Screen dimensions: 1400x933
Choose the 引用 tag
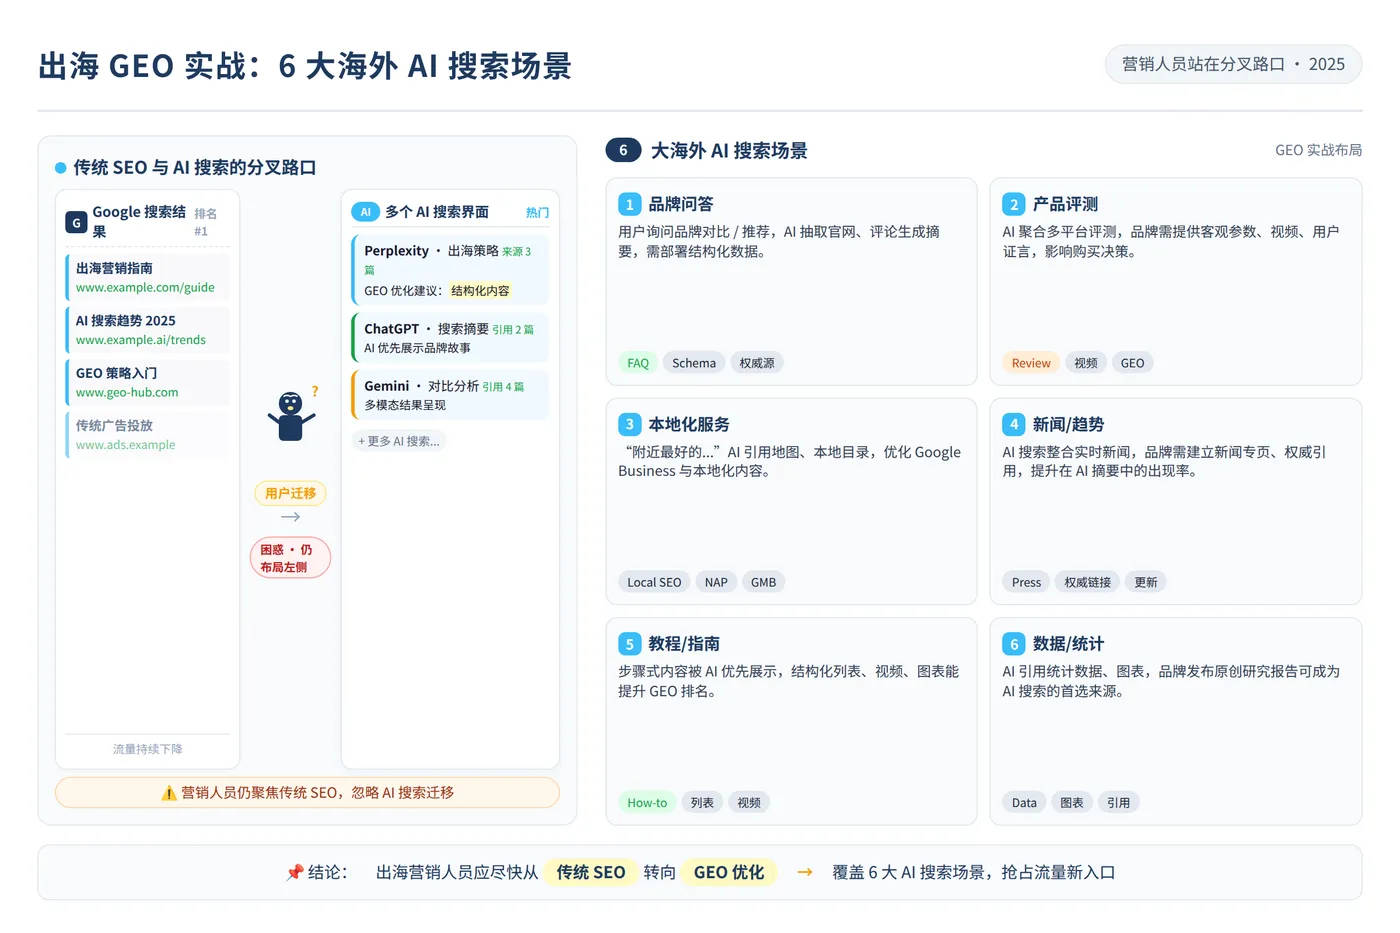click(1118, 802)
